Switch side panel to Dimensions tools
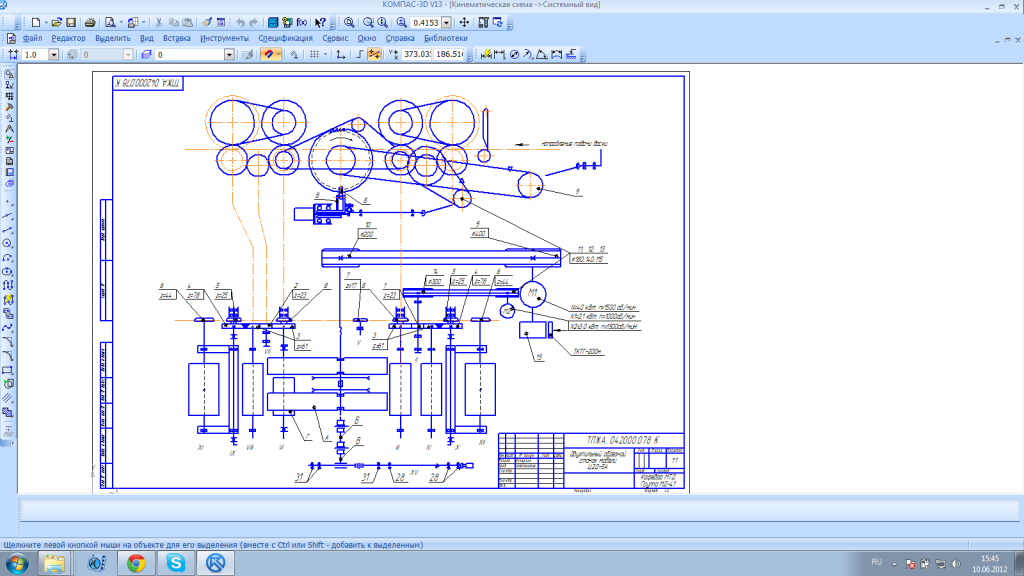The width and height of the screenshot is (1024, 576). pyautogui.click(x=9, y=85)
